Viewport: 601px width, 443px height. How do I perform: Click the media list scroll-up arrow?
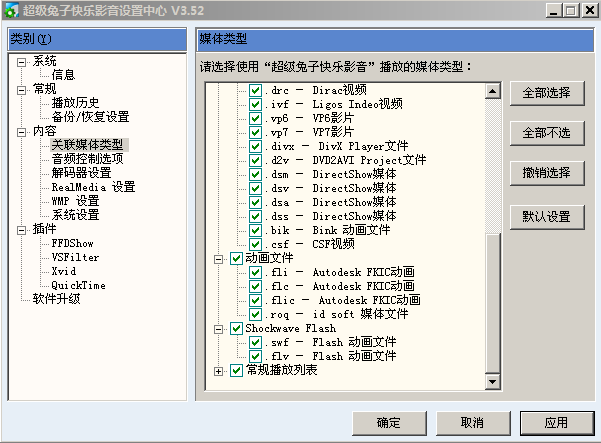(x=493, y=91)
